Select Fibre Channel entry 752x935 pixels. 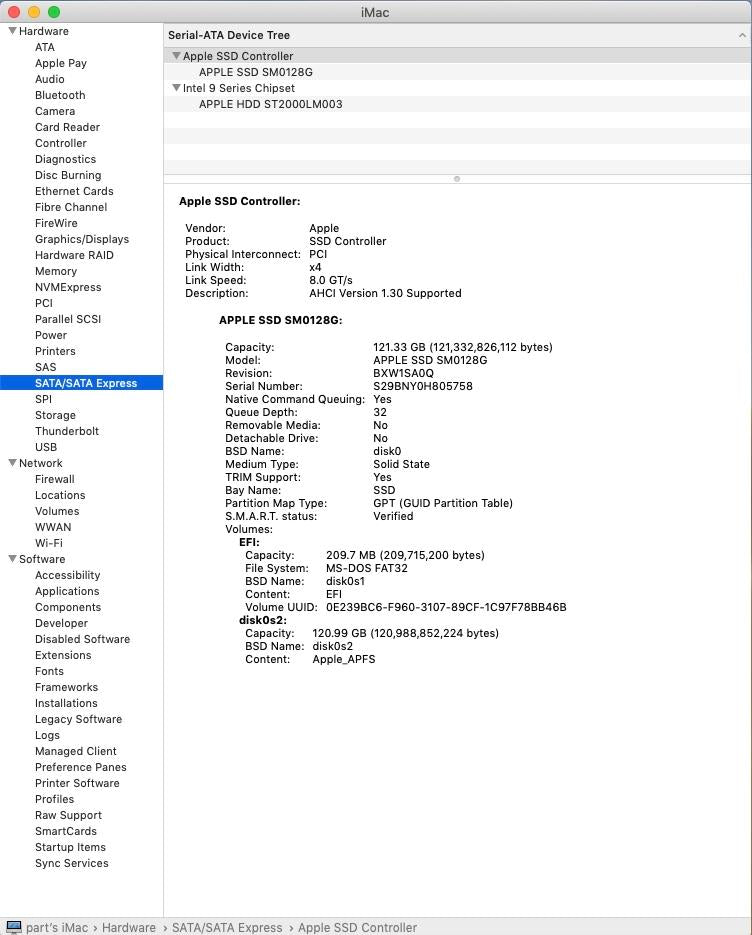(x=71, y=208)
